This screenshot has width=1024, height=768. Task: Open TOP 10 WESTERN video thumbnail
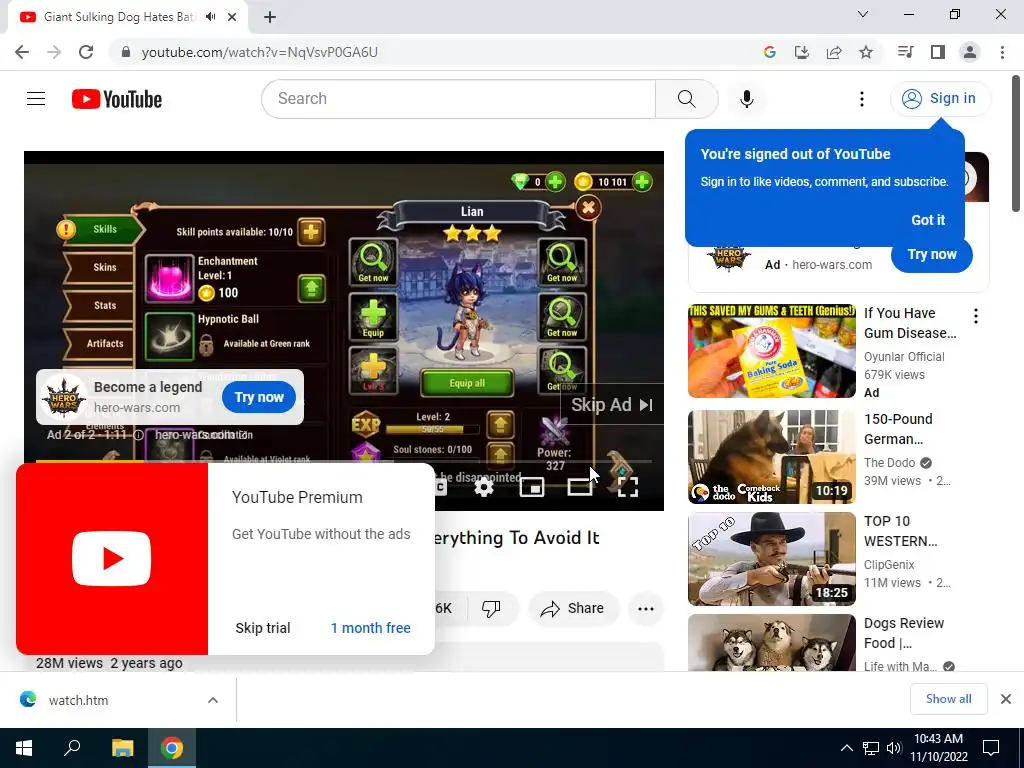click(x=771, y=559)
